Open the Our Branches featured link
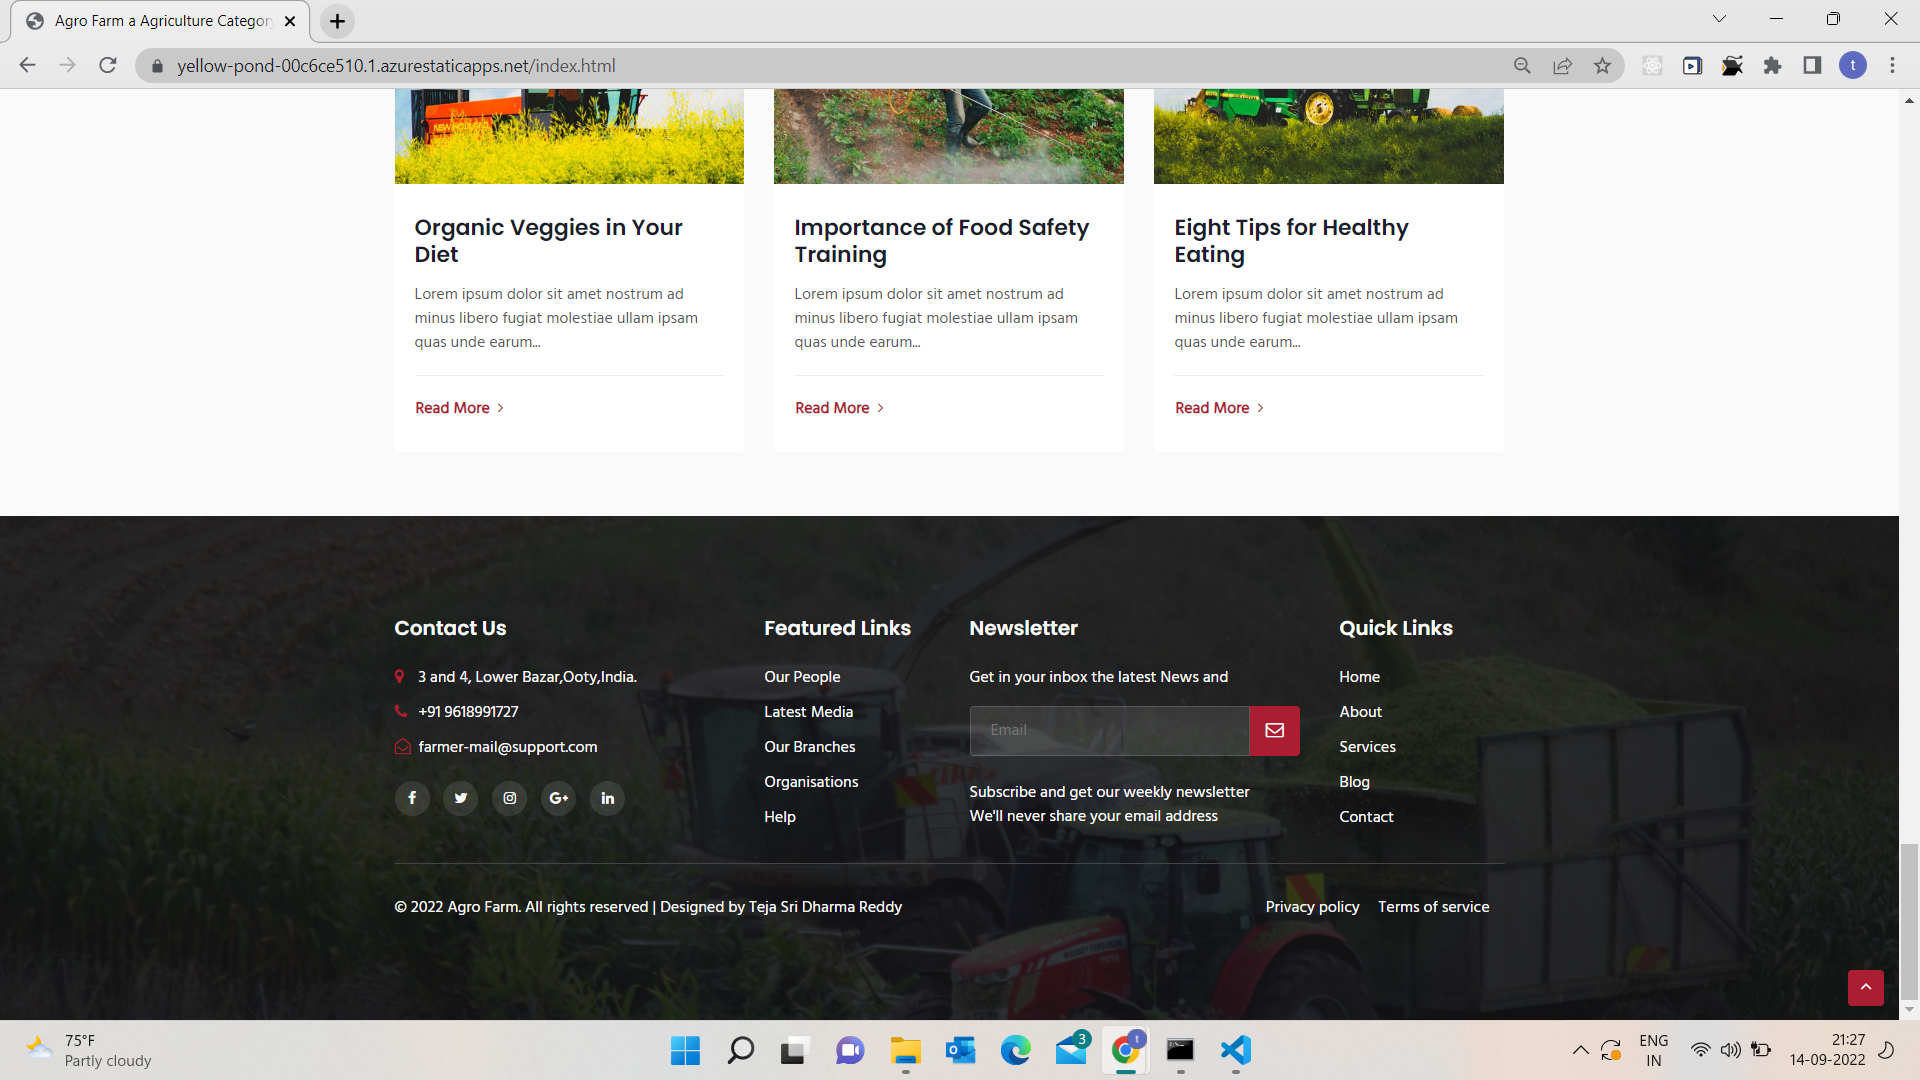Viewport: 1920px width, 1080px height. (x=810, y=747)
